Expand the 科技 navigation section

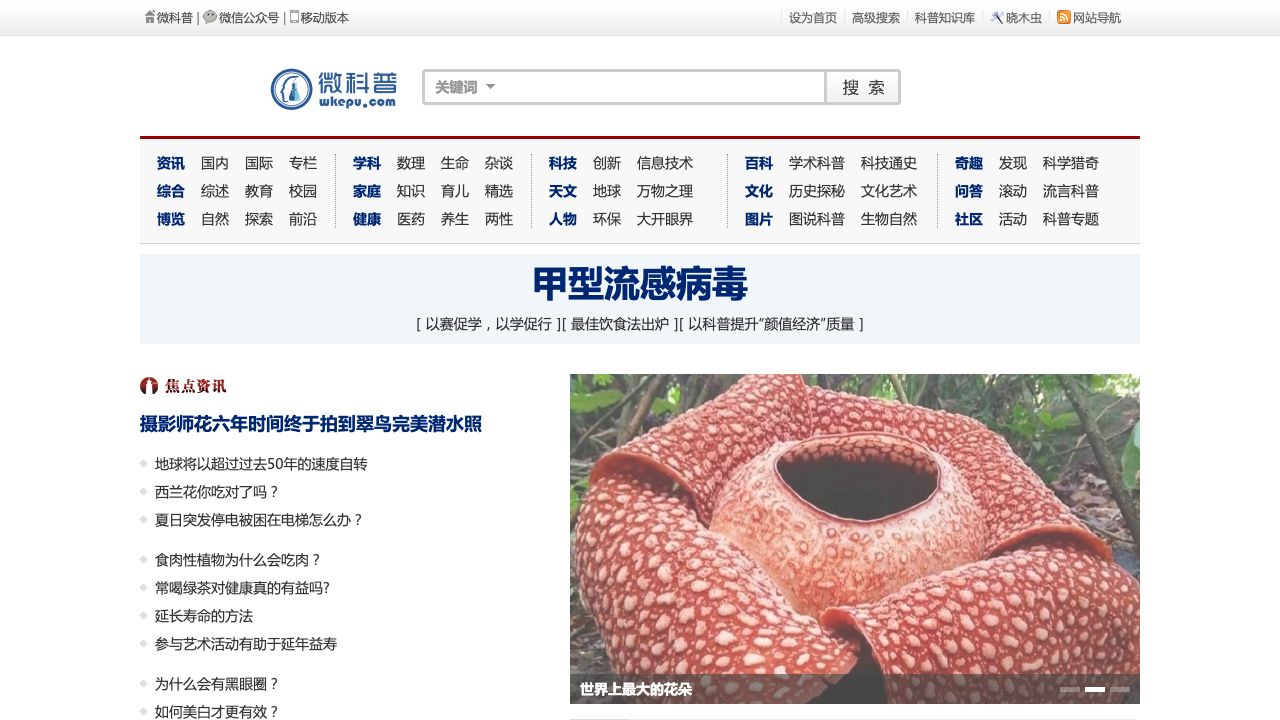click(562, 163)
